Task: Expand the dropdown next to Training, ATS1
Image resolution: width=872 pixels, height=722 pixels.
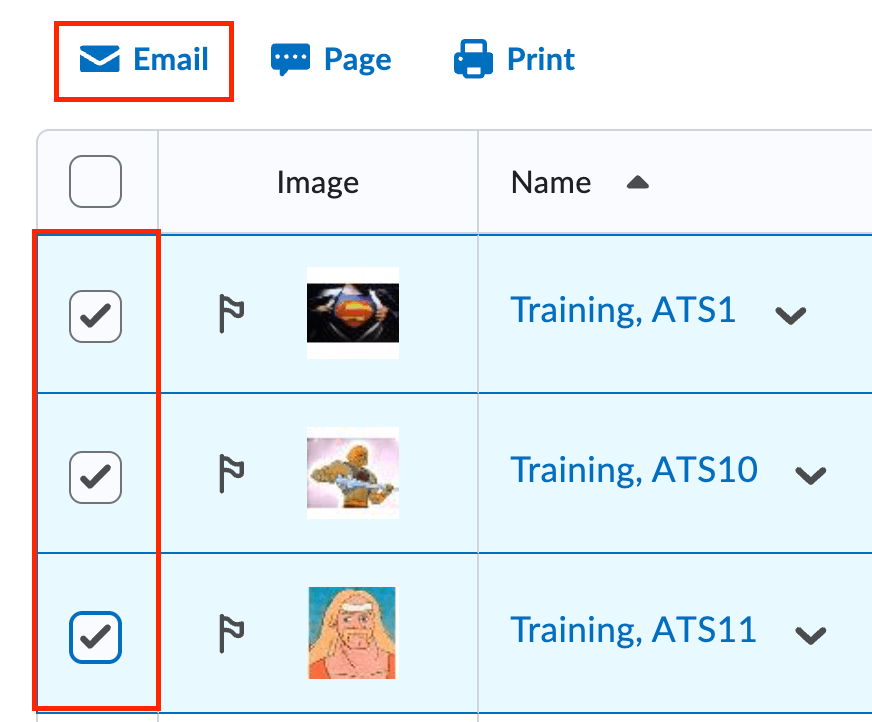Action: [x=791, y=316]
